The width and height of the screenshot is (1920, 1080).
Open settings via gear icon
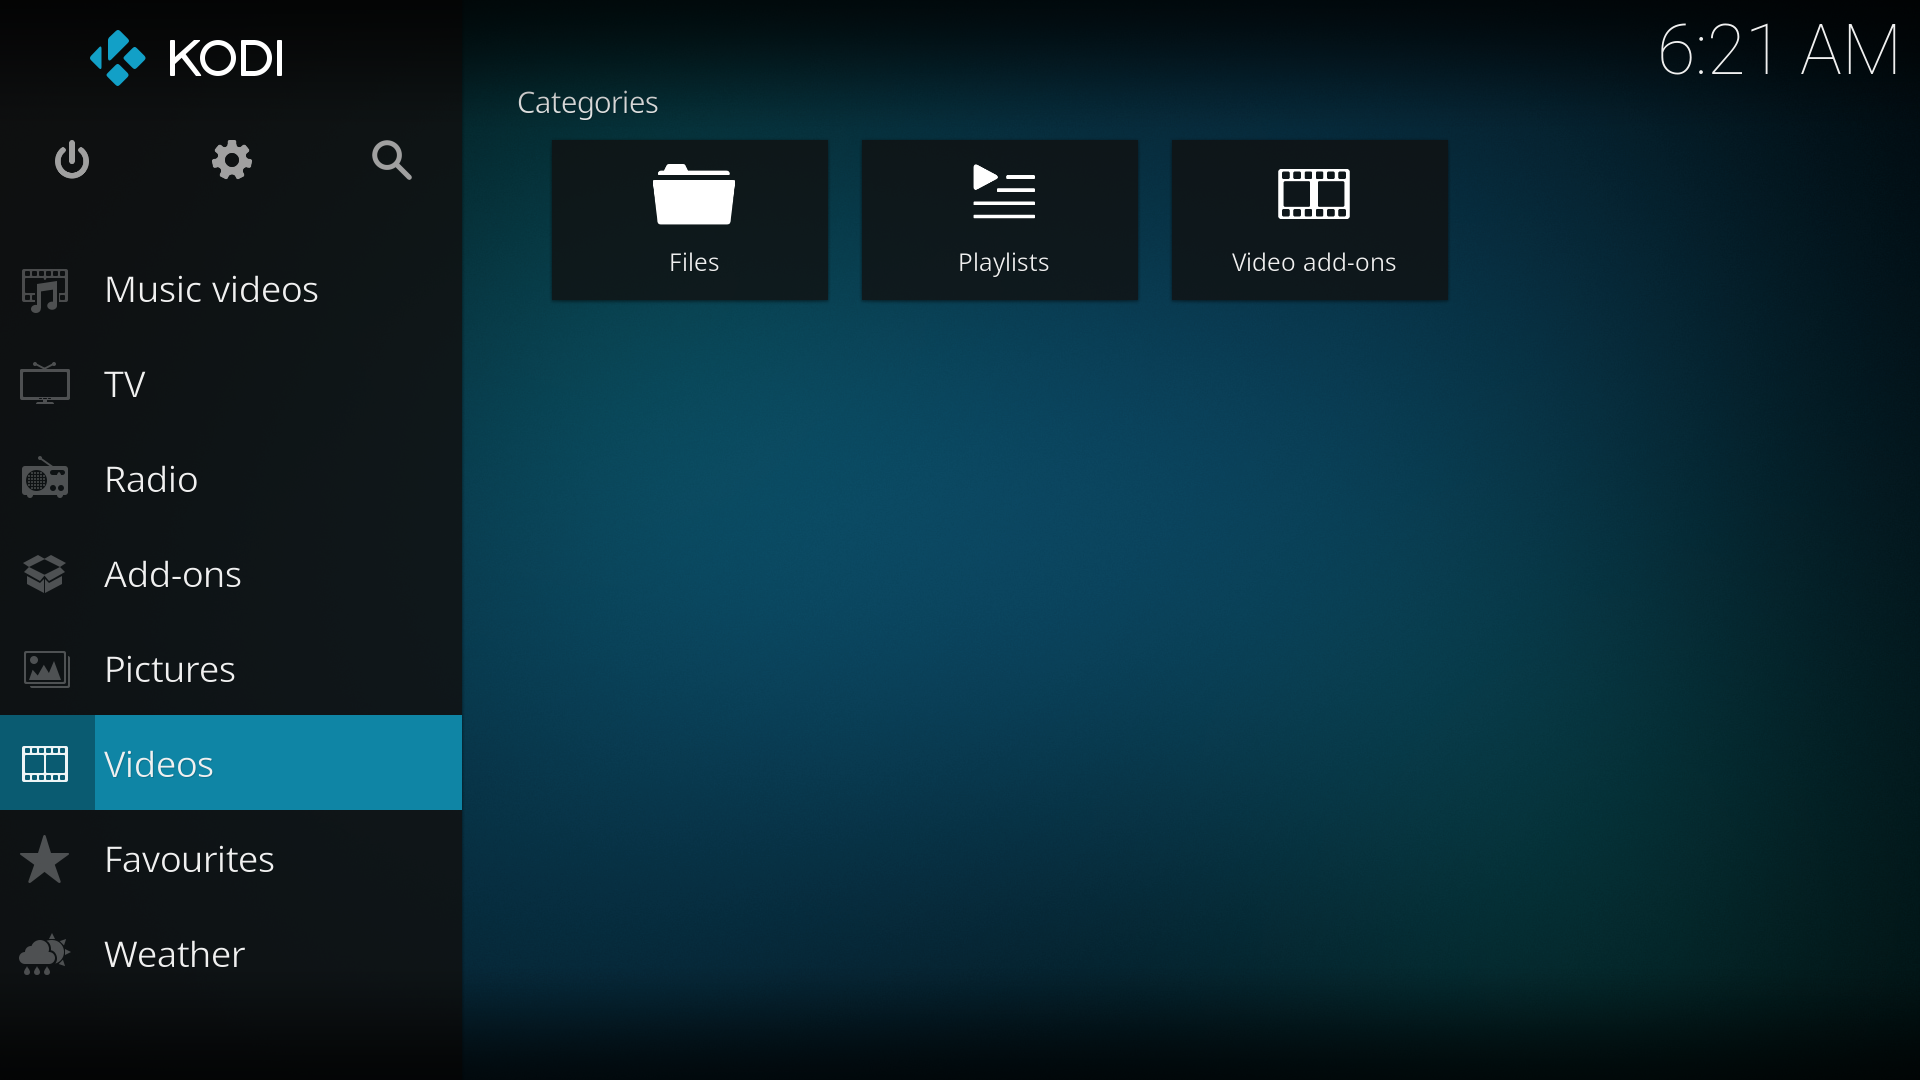click(x=231, y=160)
